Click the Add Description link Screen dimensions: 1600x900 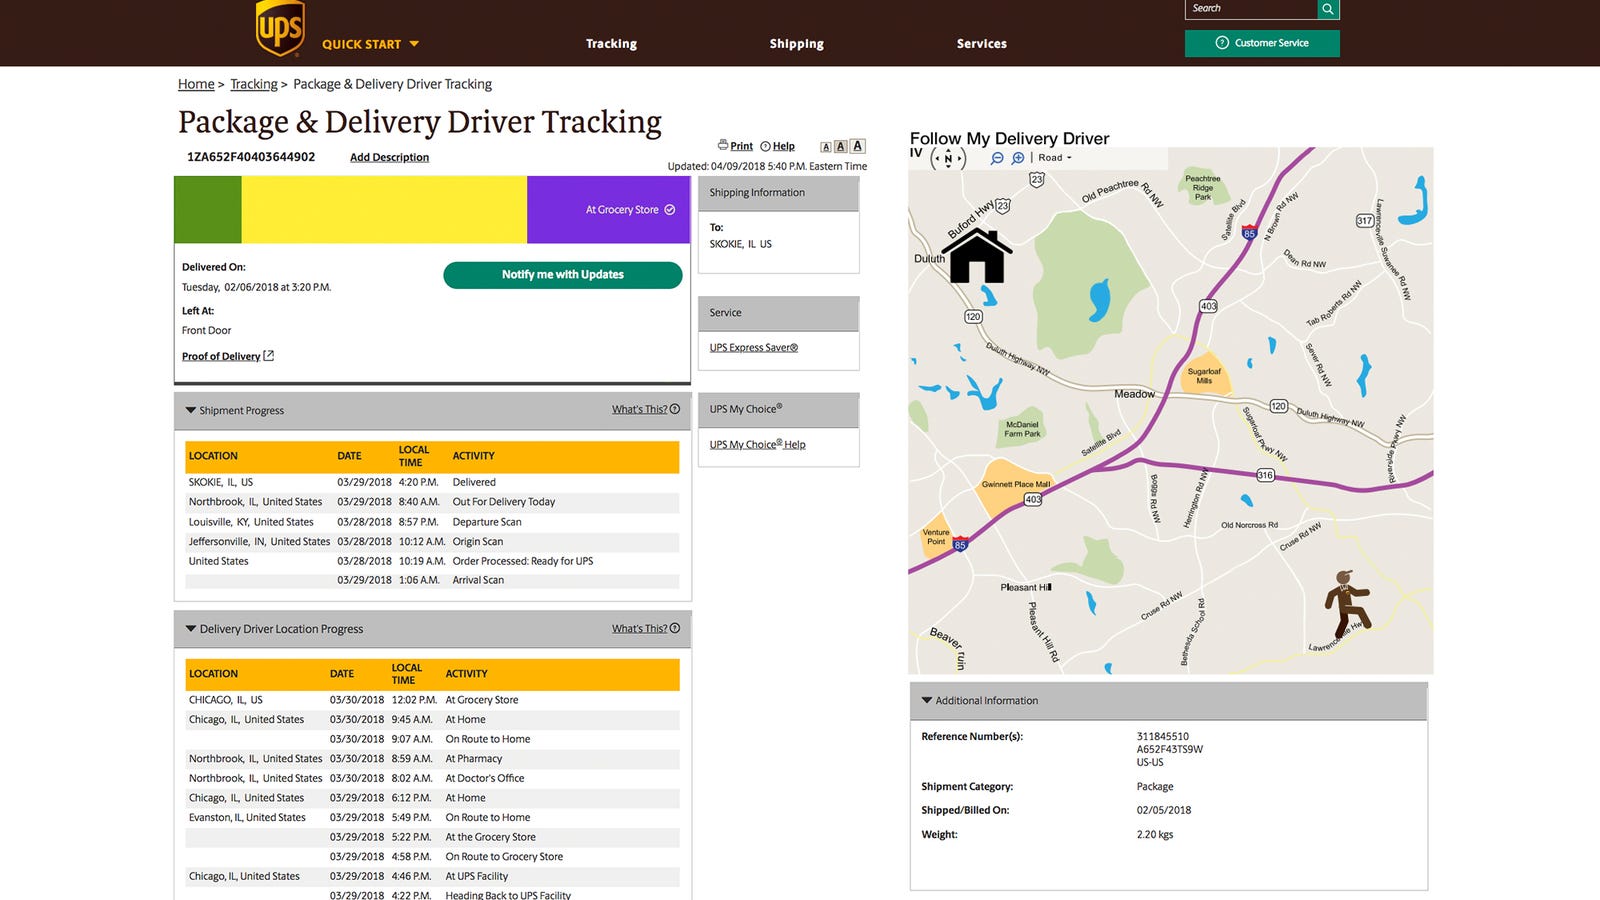click(389, 157)
